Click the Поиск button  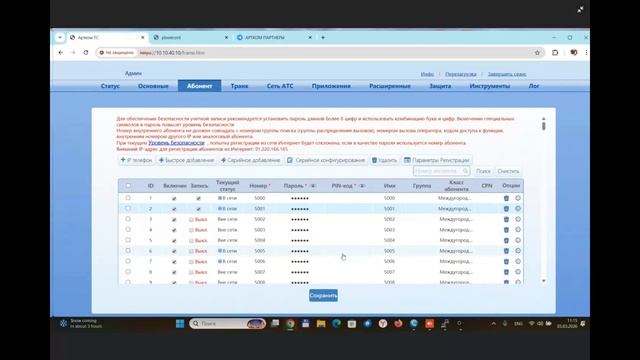(483, 171)
